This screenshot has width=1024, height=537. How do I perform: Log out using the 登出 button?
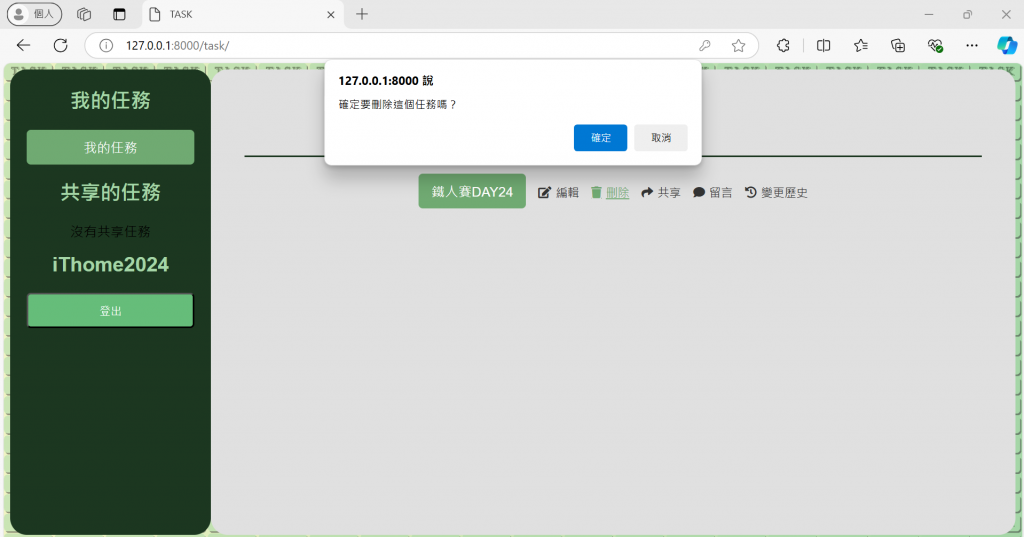click(110, 310)
